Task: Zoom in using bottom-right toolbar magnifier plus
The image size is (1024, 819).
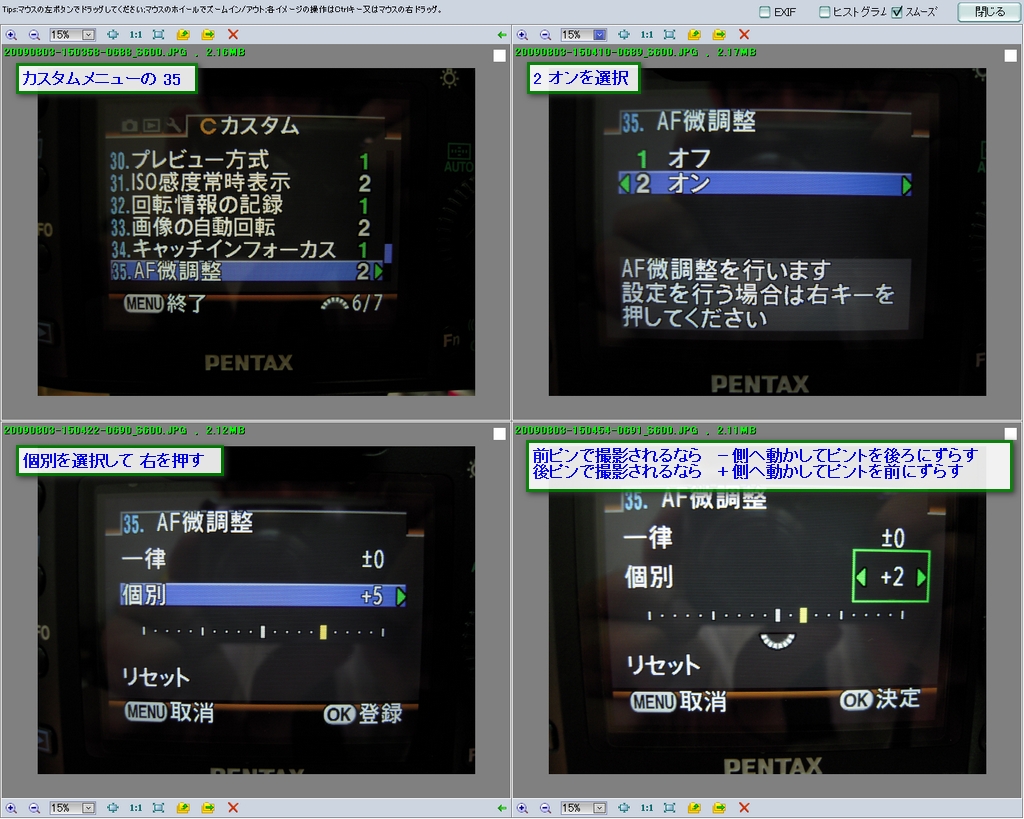Action: pos(522,808)
